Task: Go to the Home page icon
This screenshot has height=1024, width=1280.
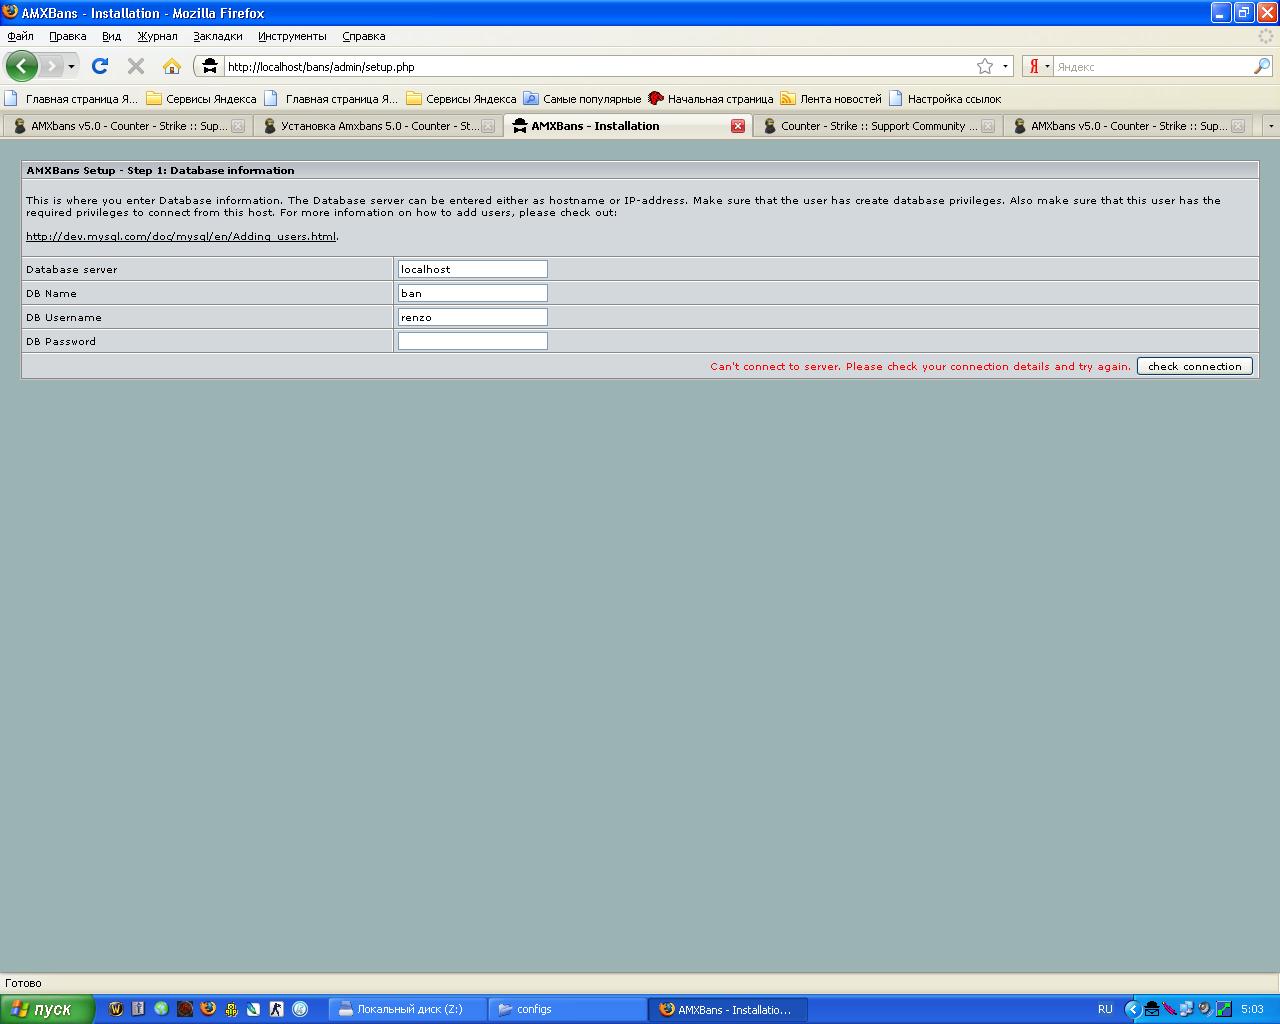Action: coord(172,66)
